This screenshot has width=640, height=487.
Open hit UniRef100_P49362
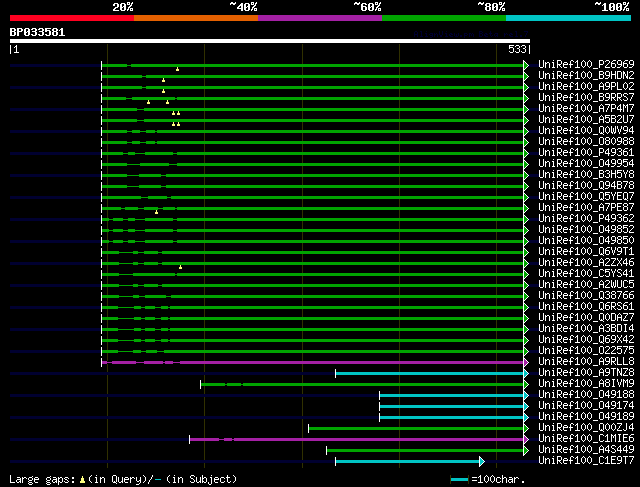pos(586,218)
